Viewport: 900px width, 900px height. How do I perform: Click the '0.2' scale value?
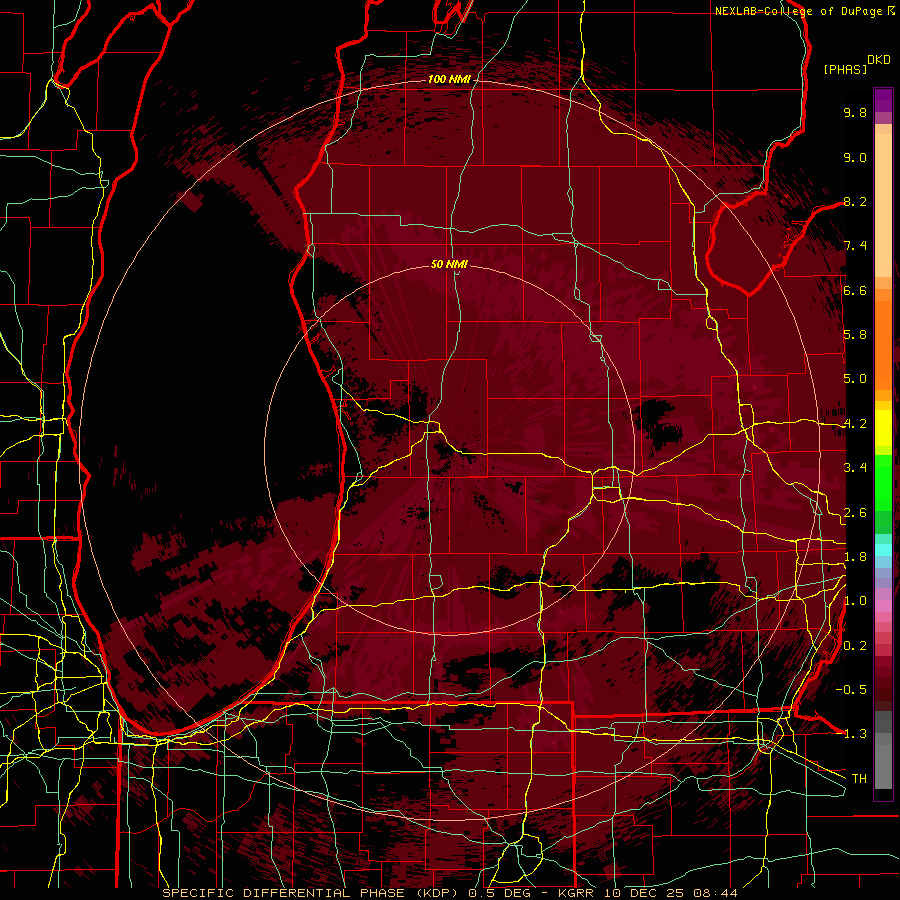tap(855, 646)
